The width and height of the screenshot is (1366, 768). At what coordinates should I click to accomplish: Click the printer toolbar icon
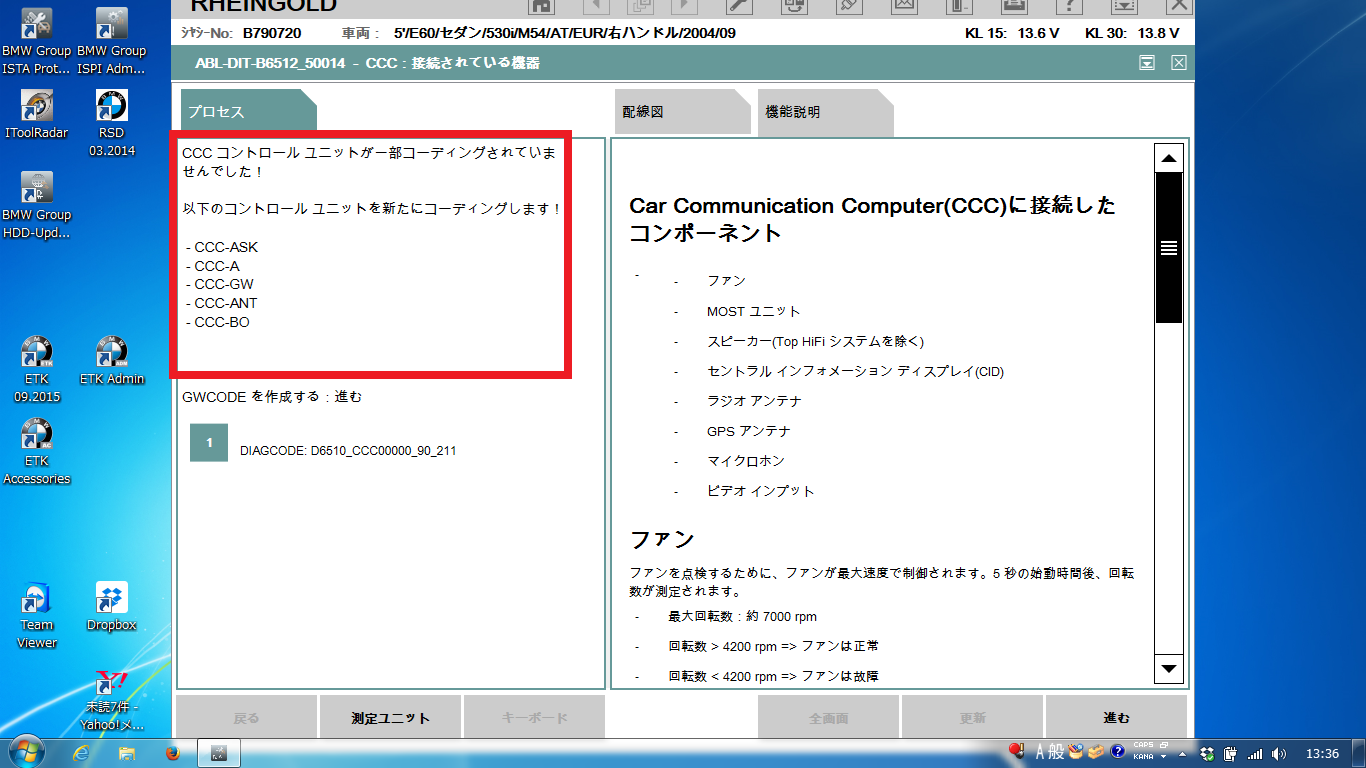click(x=1014, y=5)
